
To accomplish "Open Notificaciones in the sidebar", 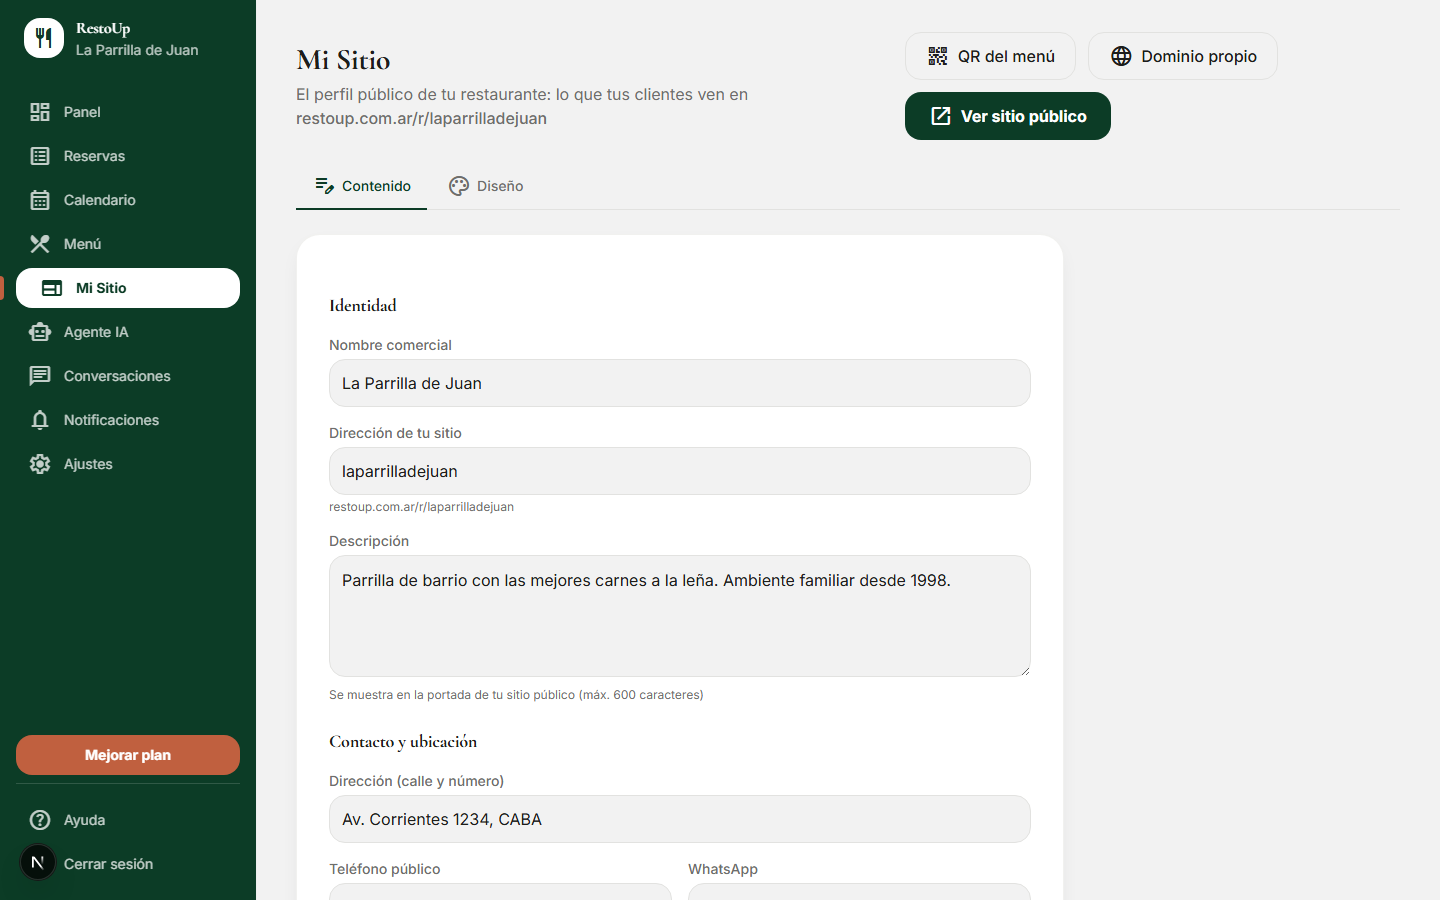I will tap(128, 420).
